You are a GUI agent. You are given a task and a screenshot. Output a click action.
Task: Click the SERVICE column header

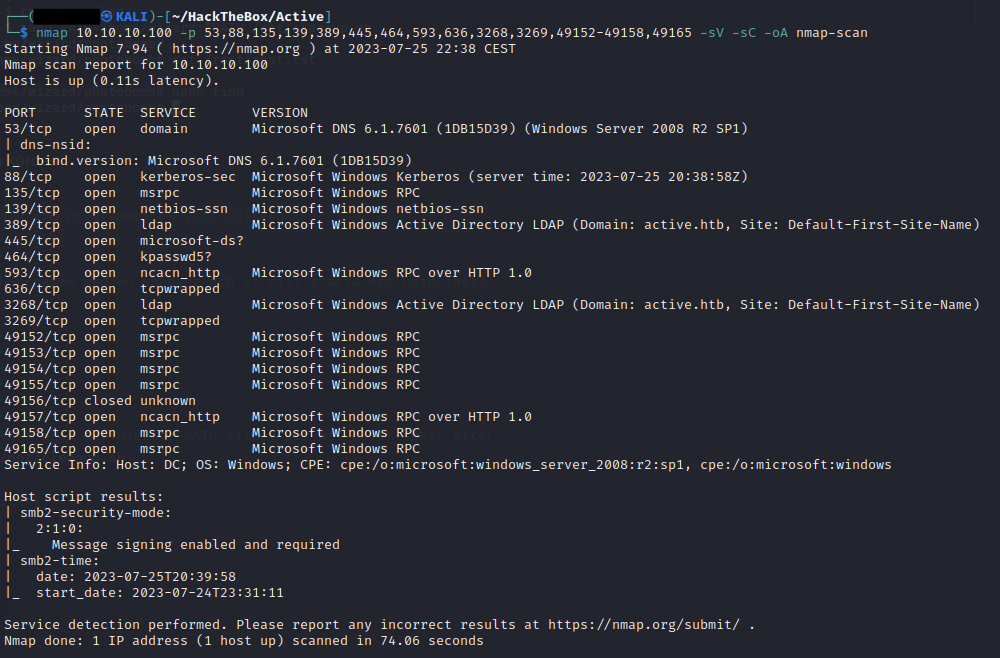[x=168, y=113]
